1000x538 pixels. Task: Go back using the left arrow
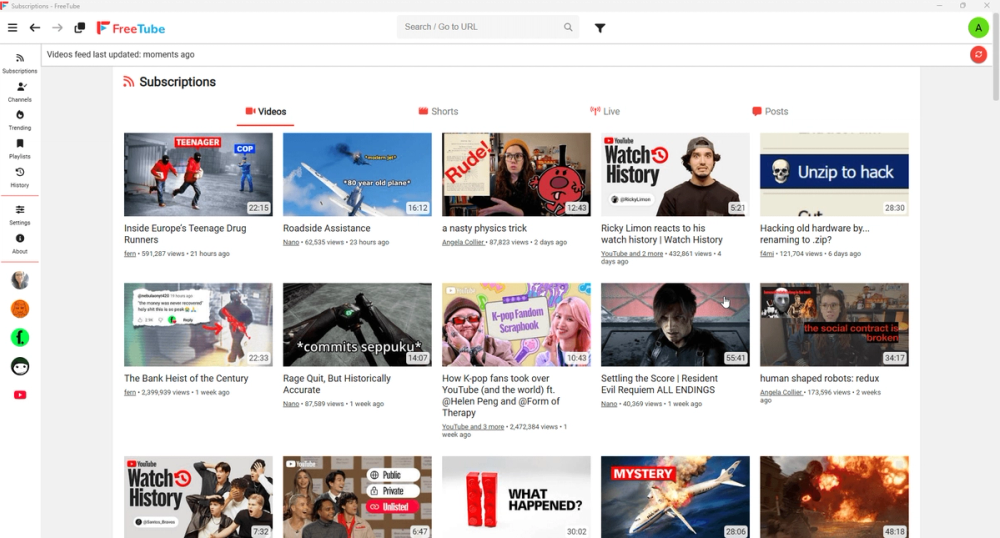coord(34,28)
